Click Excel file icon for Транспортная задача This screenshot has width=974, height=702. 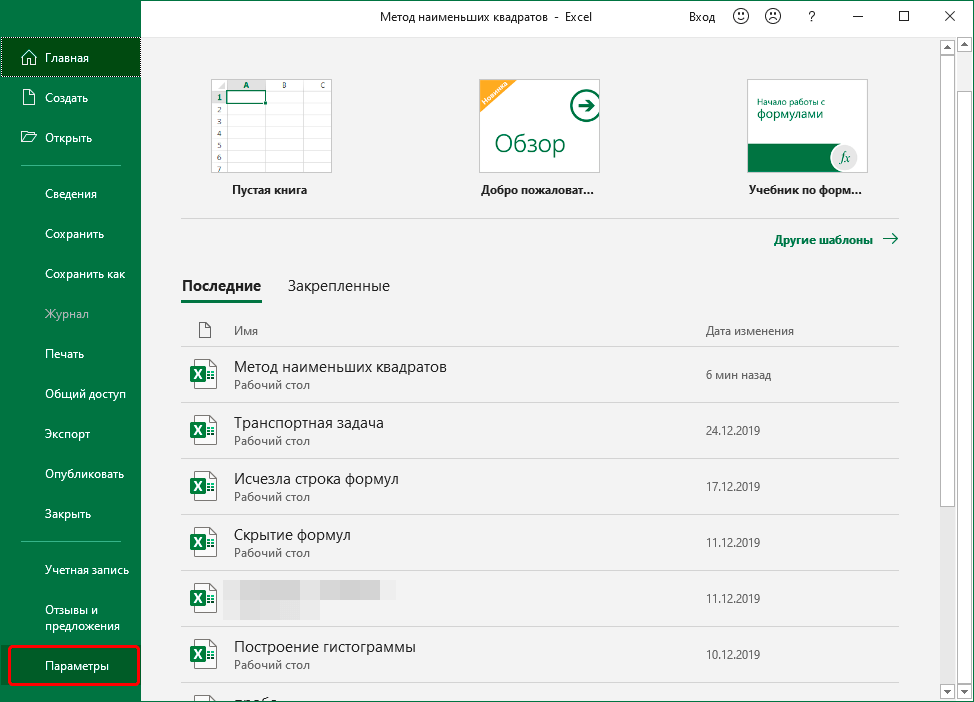(x=203, y=431)
